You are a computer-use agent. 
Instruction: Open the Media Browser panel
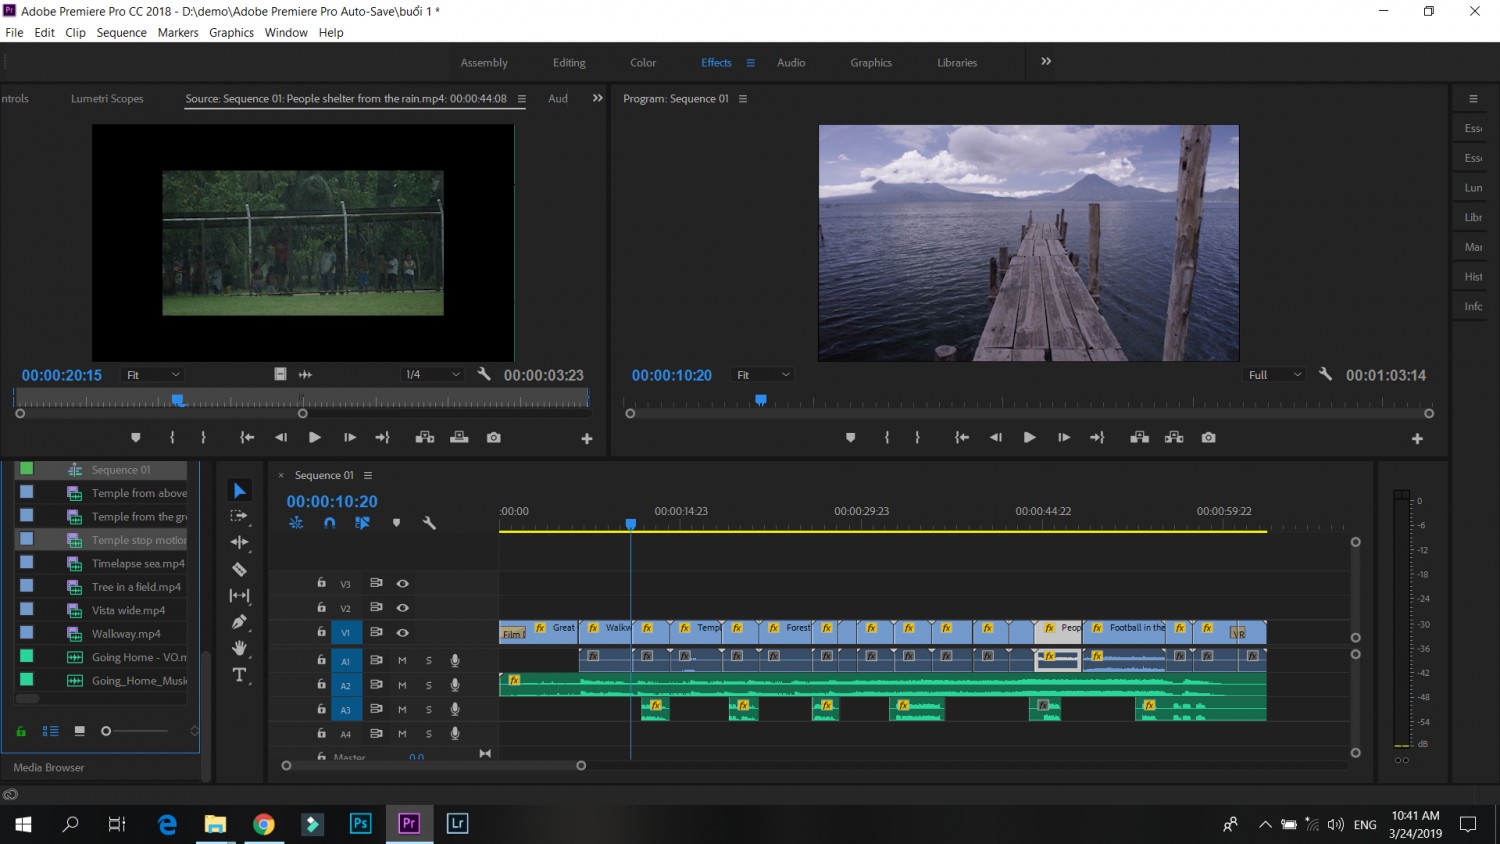[49, 767]
